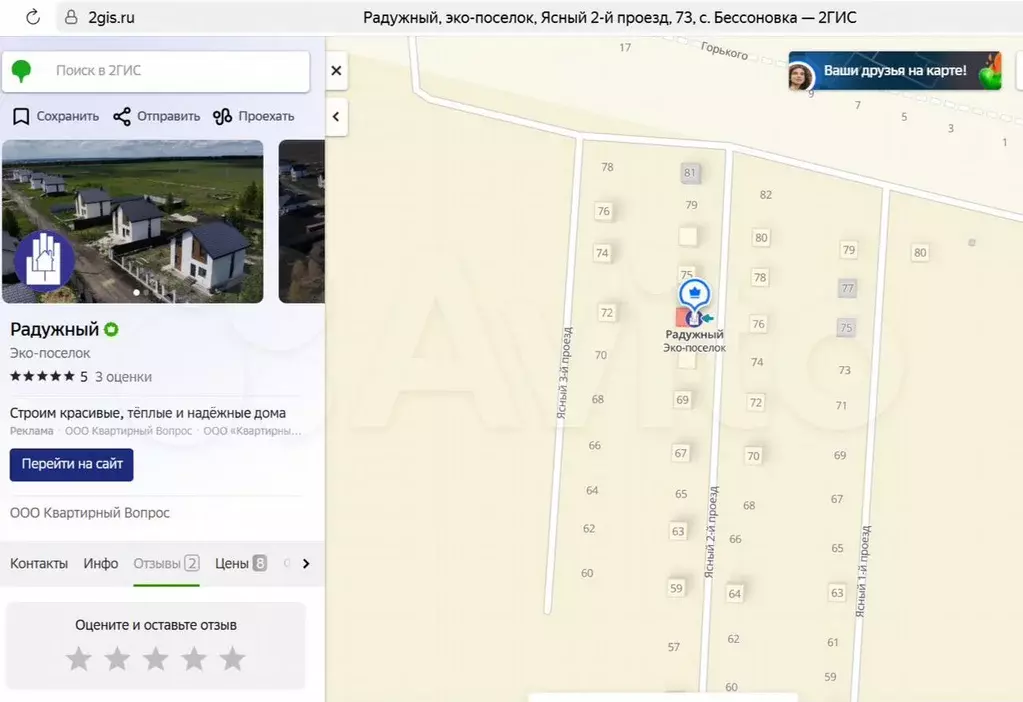Viewport: 1023px width, 702px height.
Task: Click the 2gis.ru address text
Action: click(112, 18)
